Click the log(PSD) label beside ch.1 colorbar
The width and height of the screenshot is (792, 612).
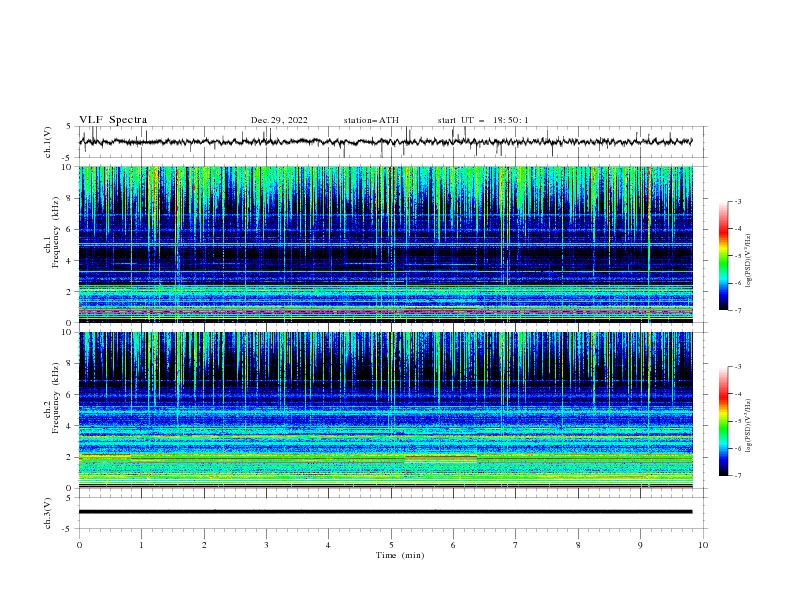[748, 261]
